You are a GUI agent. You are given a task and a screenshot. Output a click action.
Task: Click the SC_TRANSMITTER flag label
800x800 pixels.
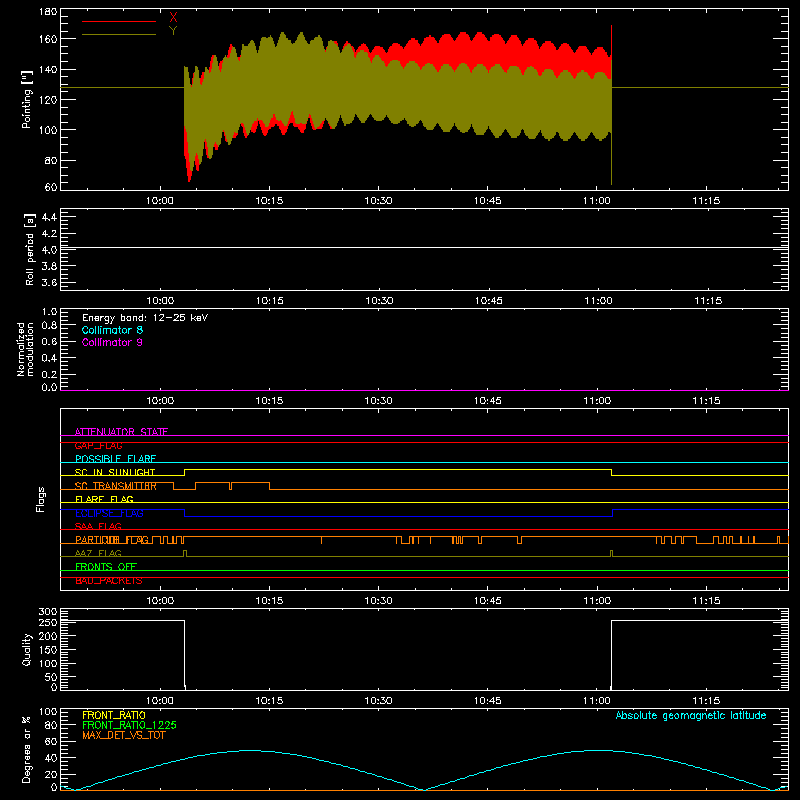click(116, 486)
